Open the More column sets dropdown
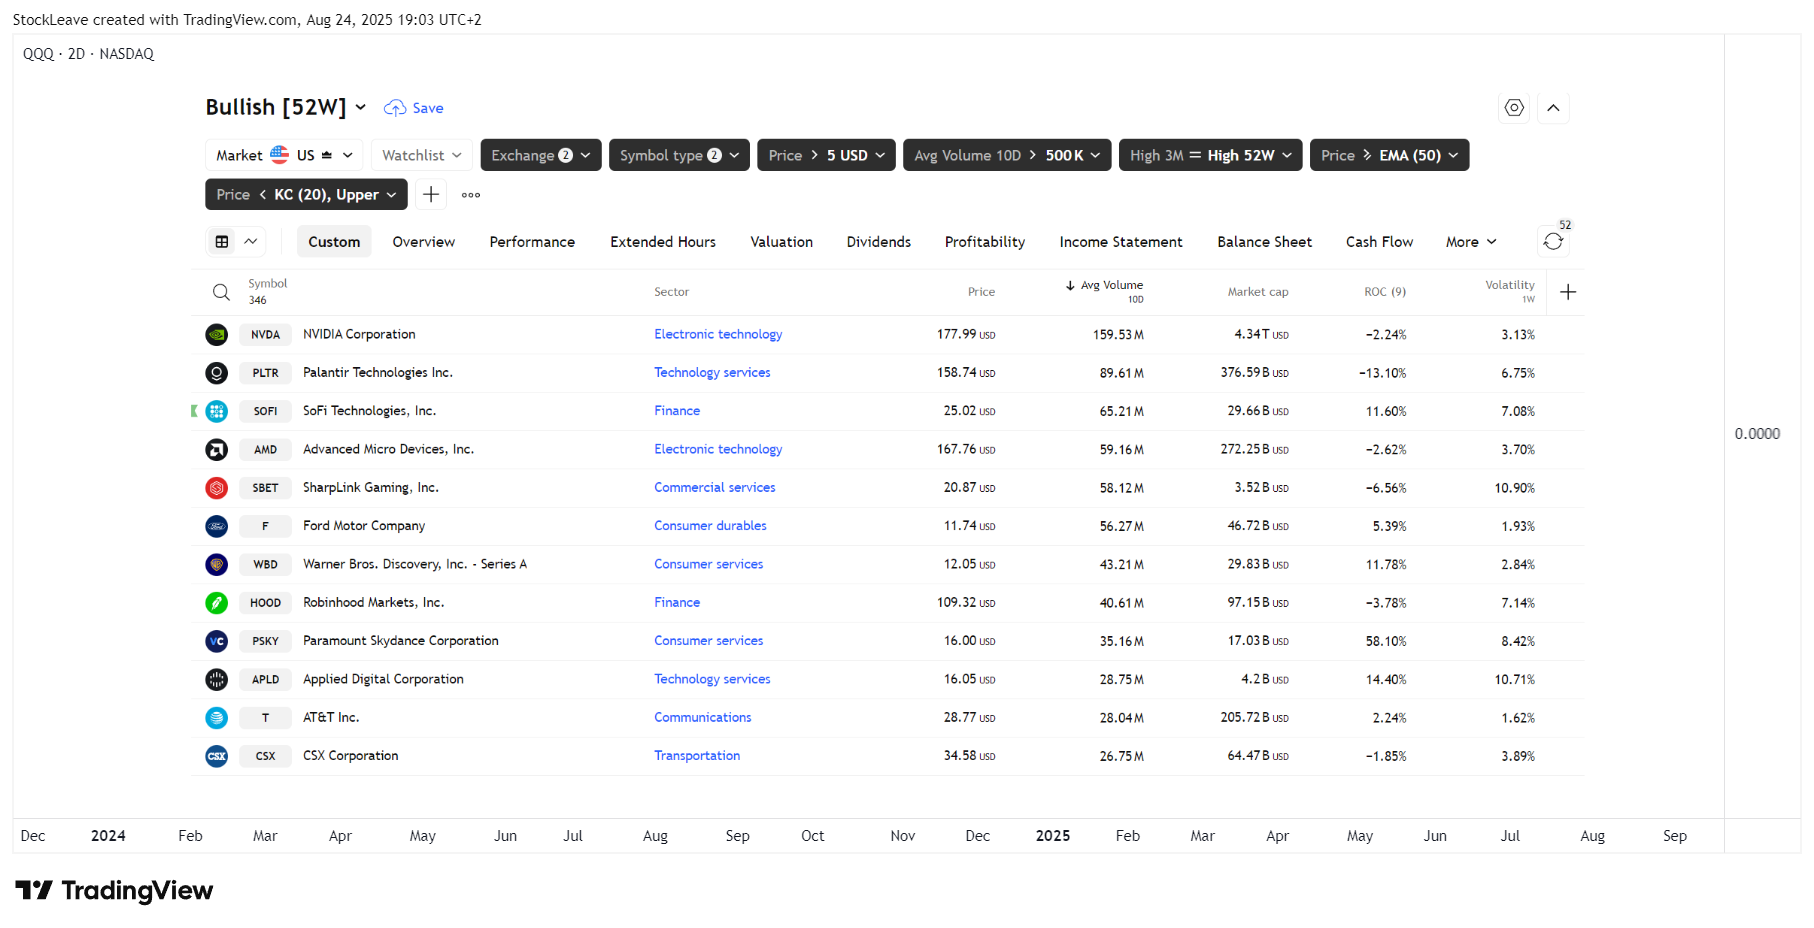The width and height of the screenshot is (1814, 928). click(x=1470, y=242)
